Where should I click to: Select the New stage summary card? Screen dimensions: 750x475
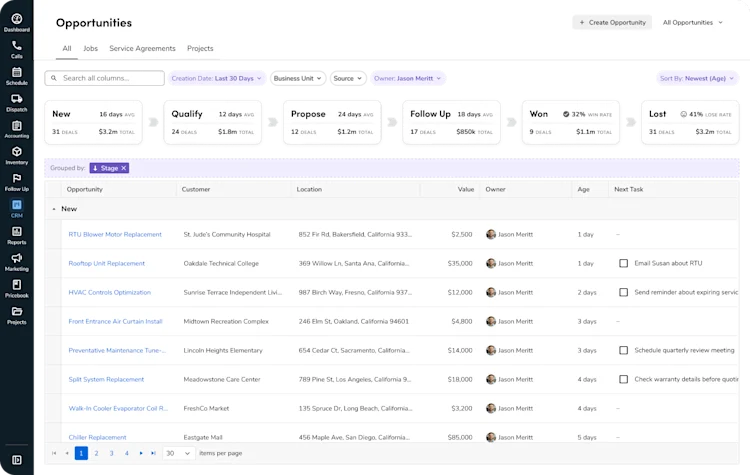[x=93, y=122]
